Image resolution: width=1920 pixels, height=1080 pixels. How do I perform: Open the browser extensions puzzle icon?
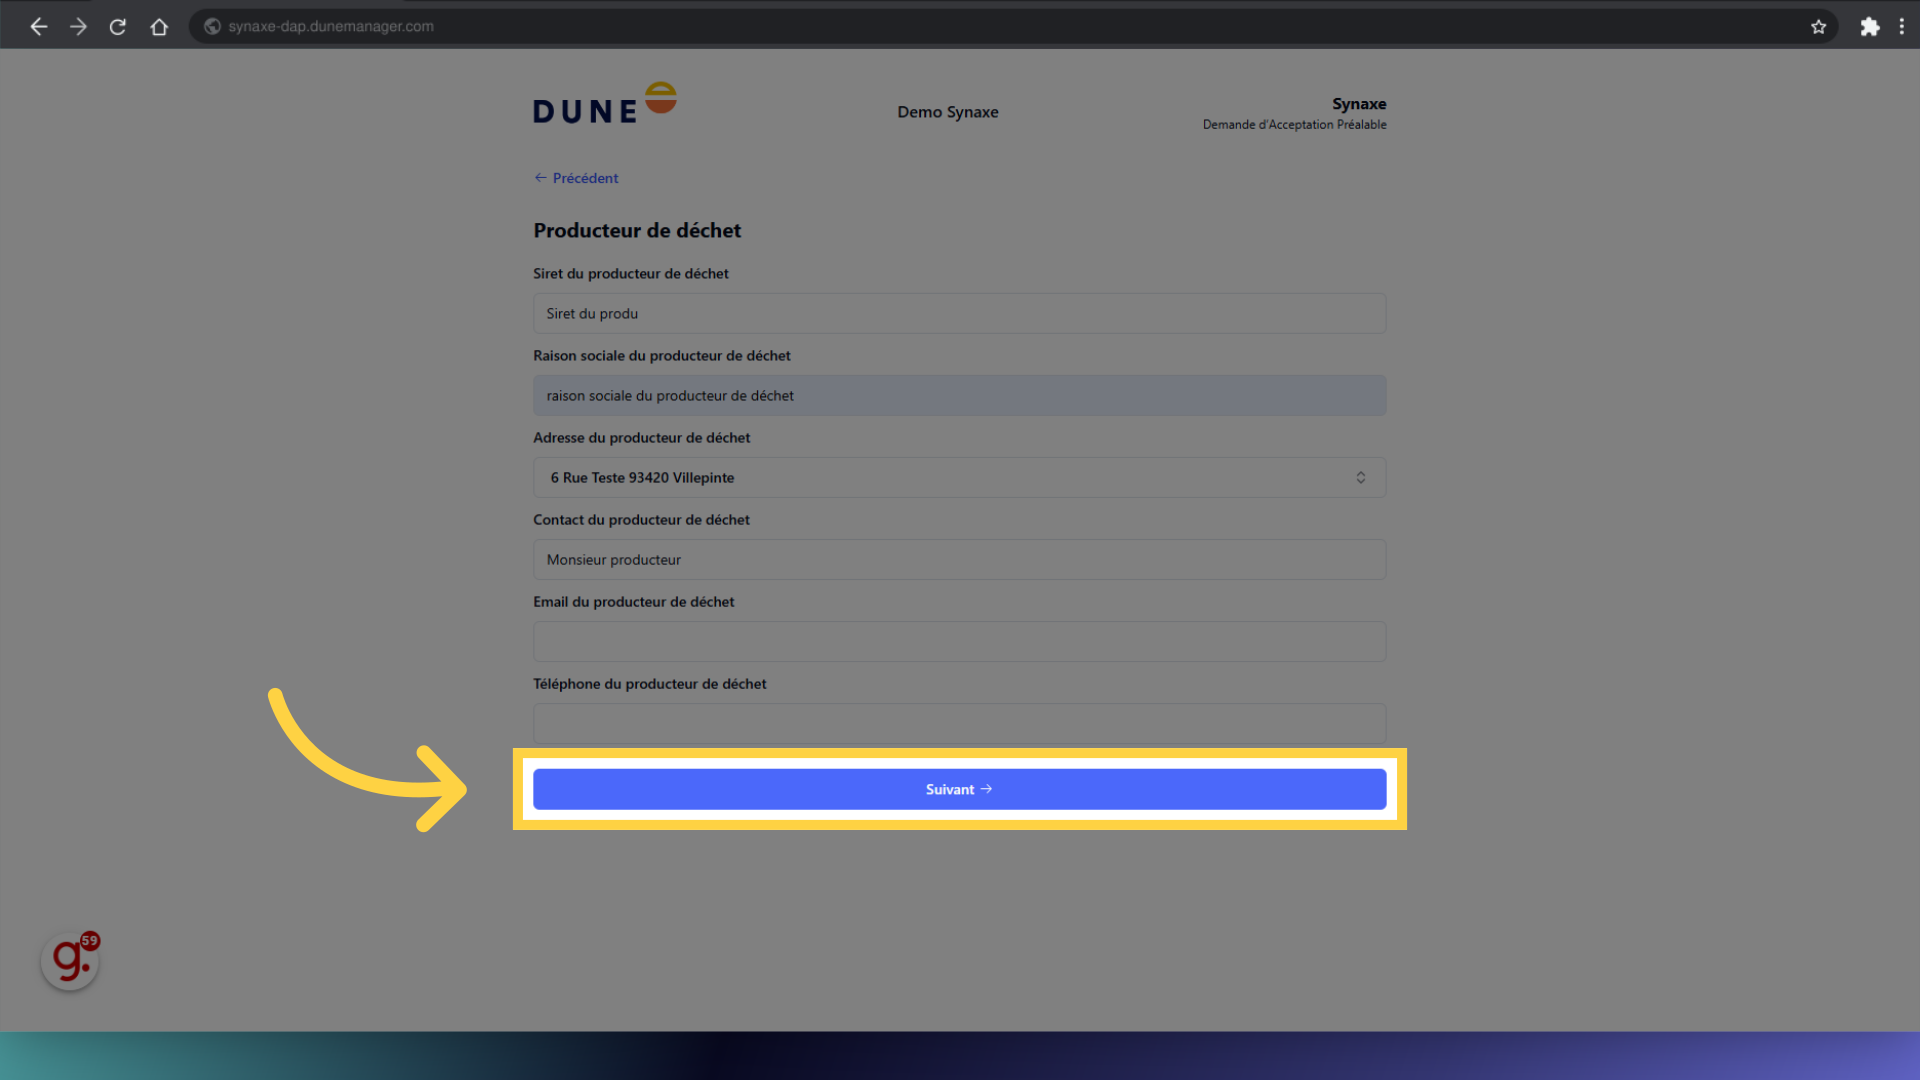coord(1870,27)
